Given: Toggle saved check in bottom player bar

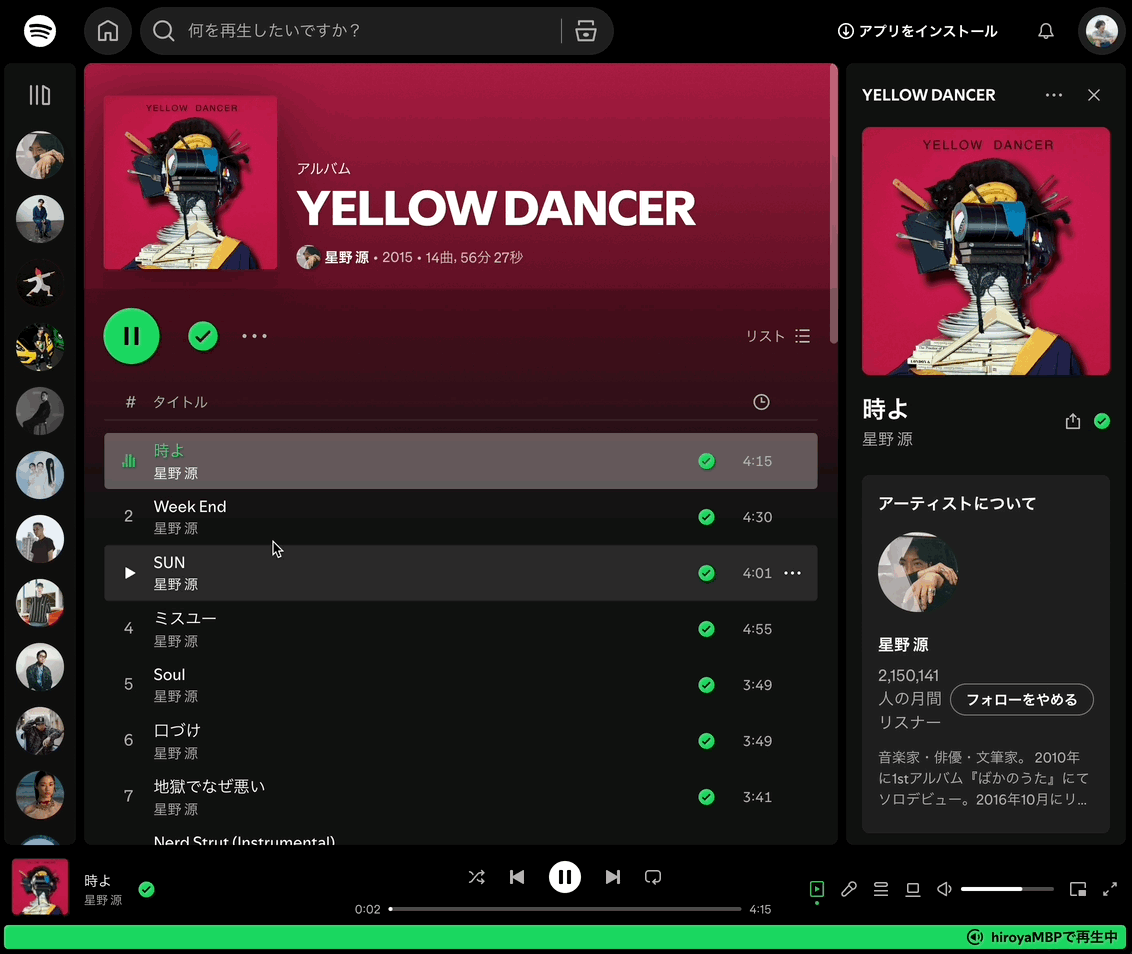Looking at the screenshot, I should 147,889.
